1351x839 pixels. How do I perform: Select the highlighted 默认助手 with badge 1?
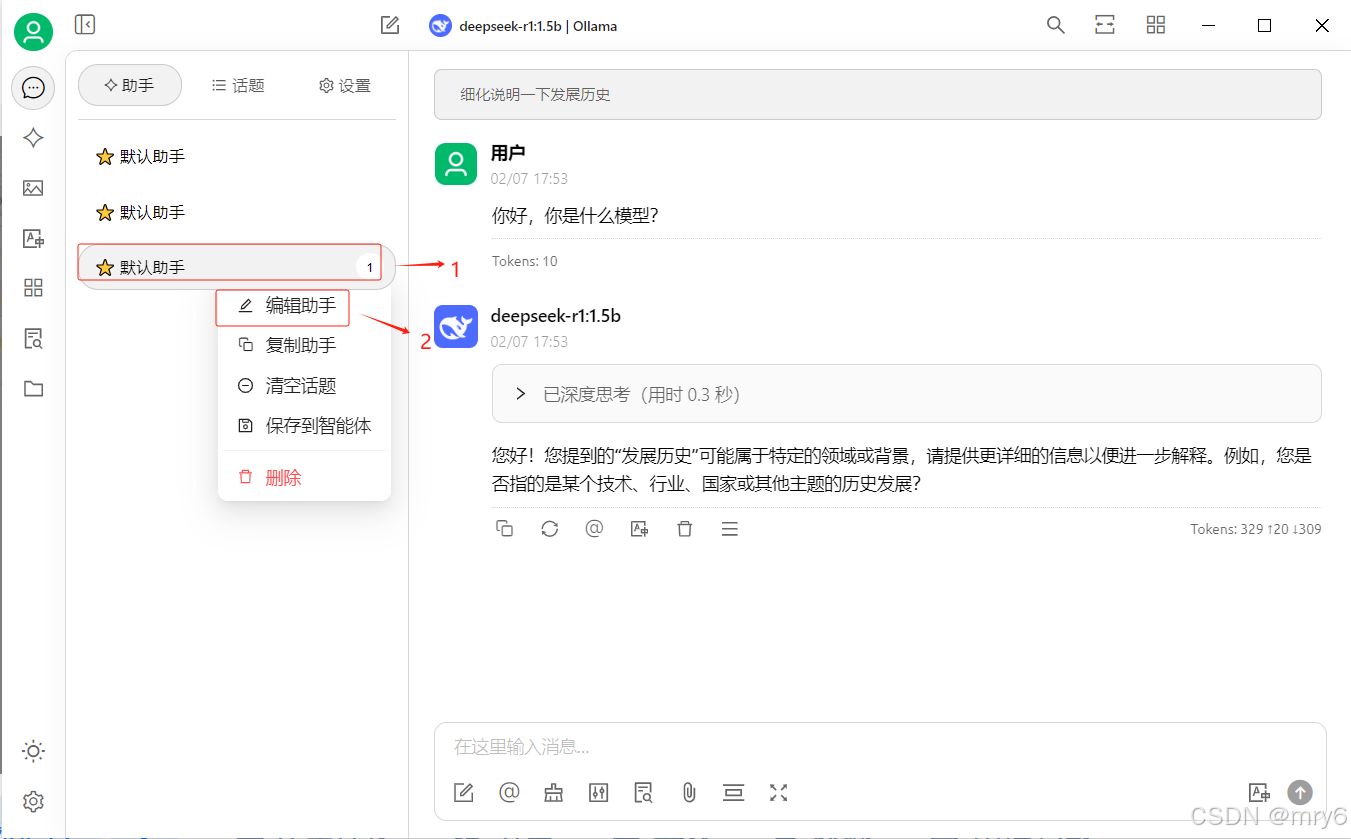[237, 267]
